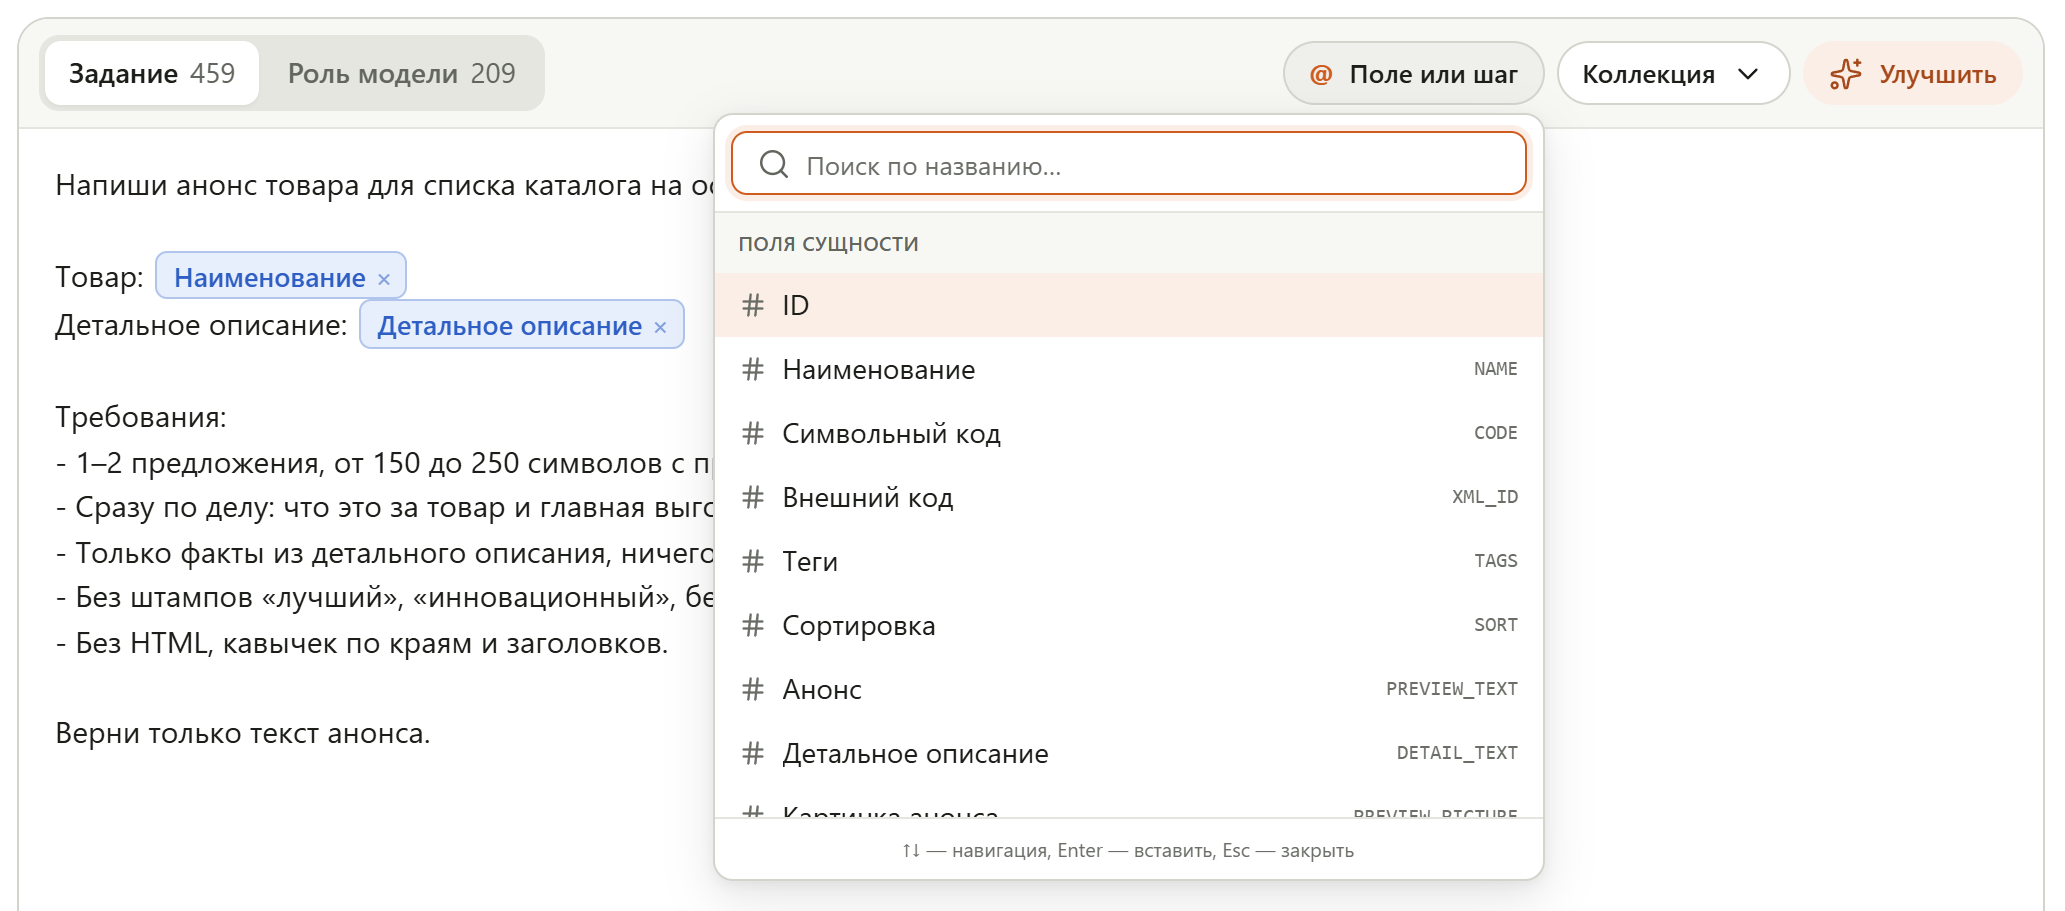
Task: Click the hash icon beside ID
Action: (x=753, y=305)
